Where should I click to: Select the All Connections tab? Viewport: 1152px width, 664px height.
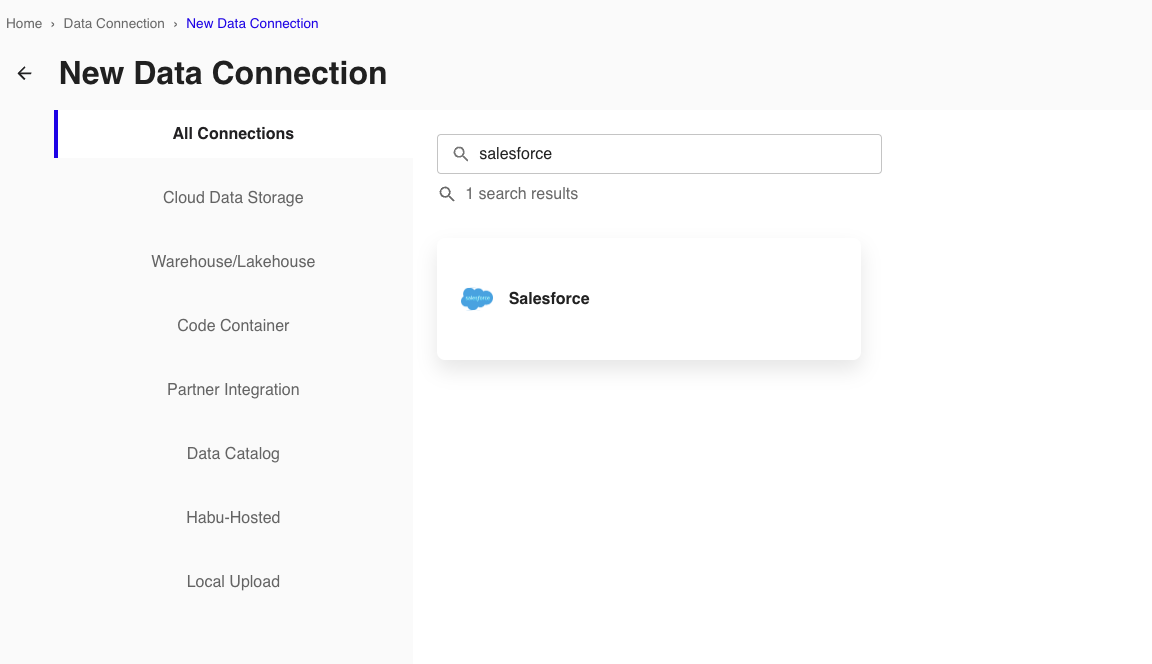coord(233,134)
